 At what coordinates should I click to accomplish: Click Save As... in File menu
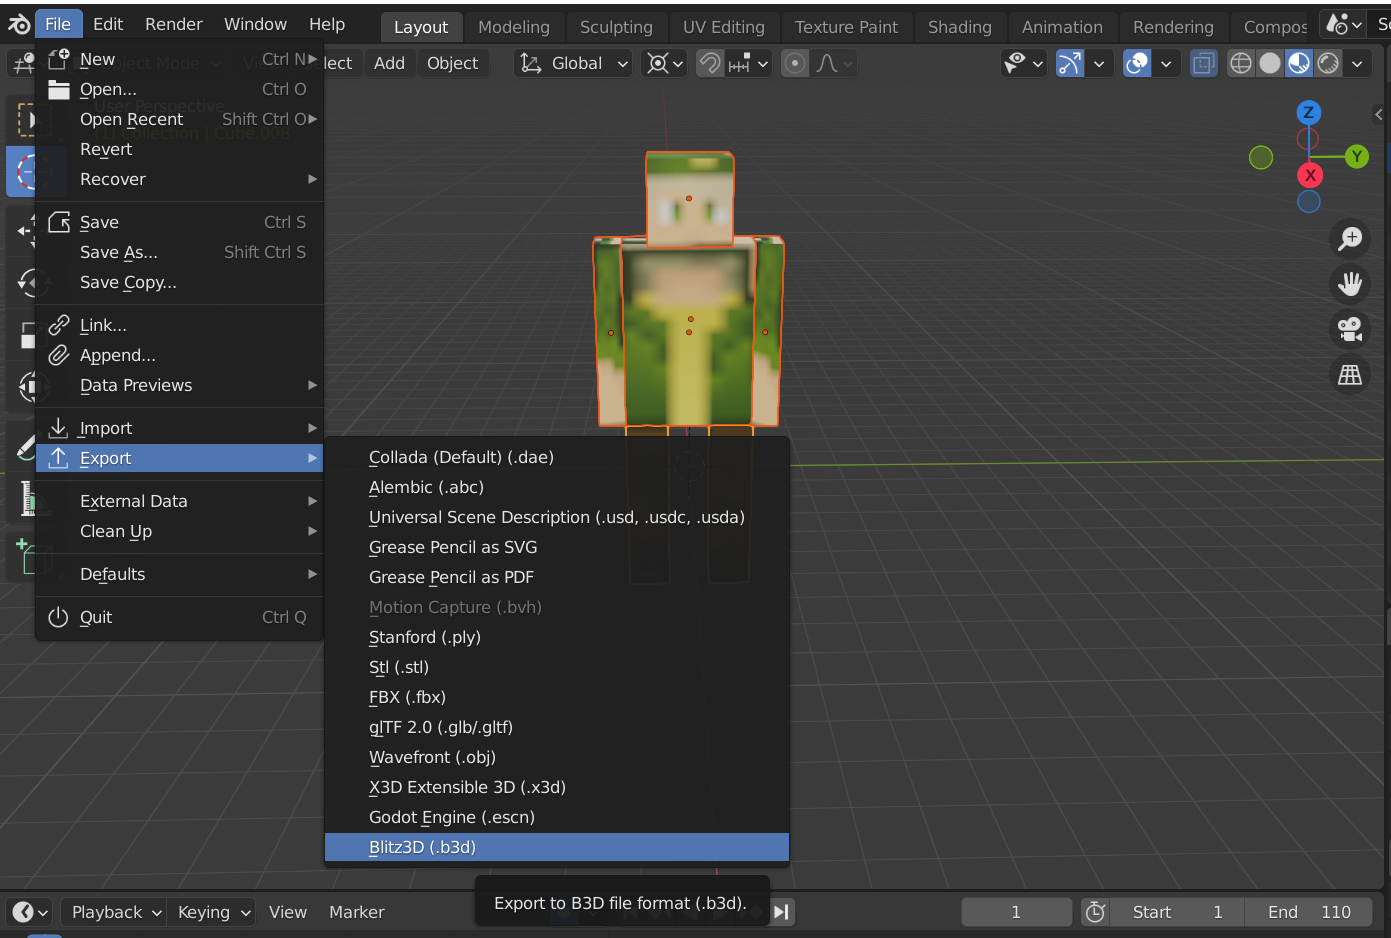119,252
